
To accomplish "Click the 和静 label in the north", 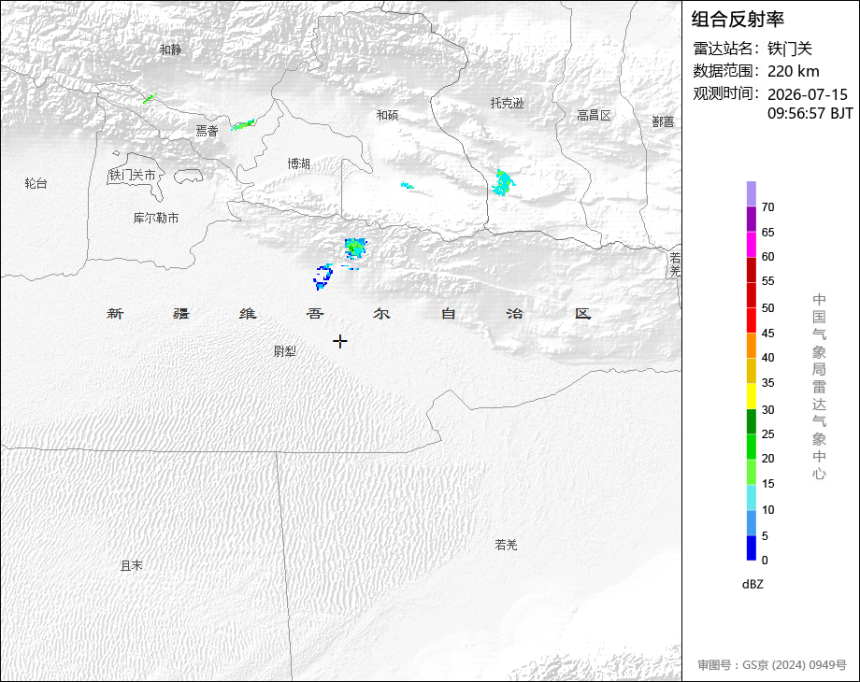I will [x=170, y=49].
